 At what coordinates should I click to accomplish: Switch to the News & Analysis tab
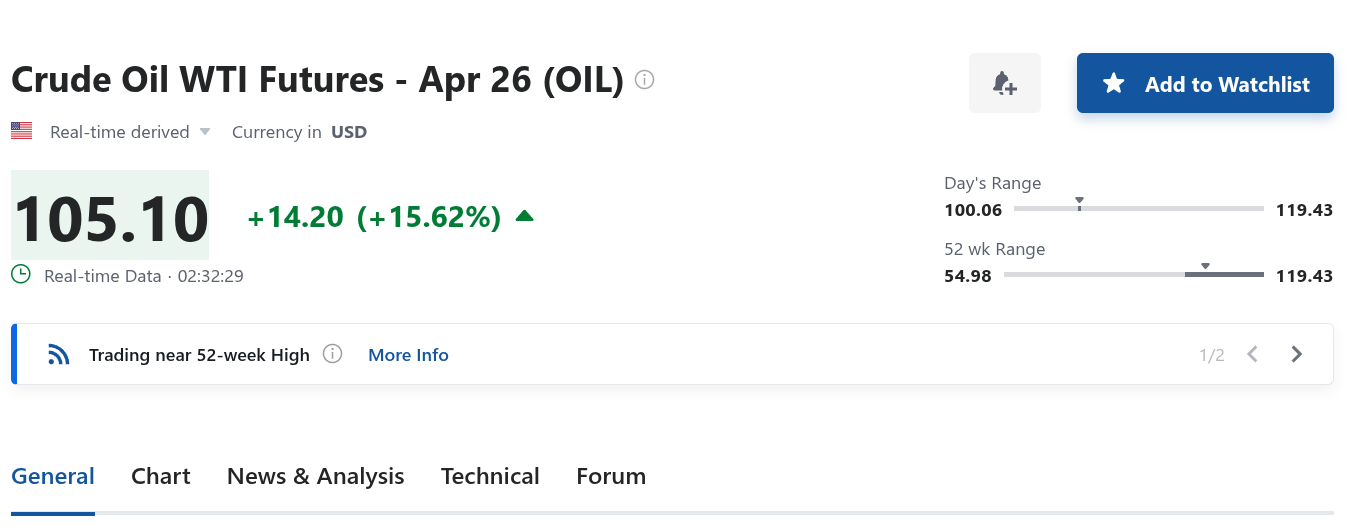click(316, 476)
